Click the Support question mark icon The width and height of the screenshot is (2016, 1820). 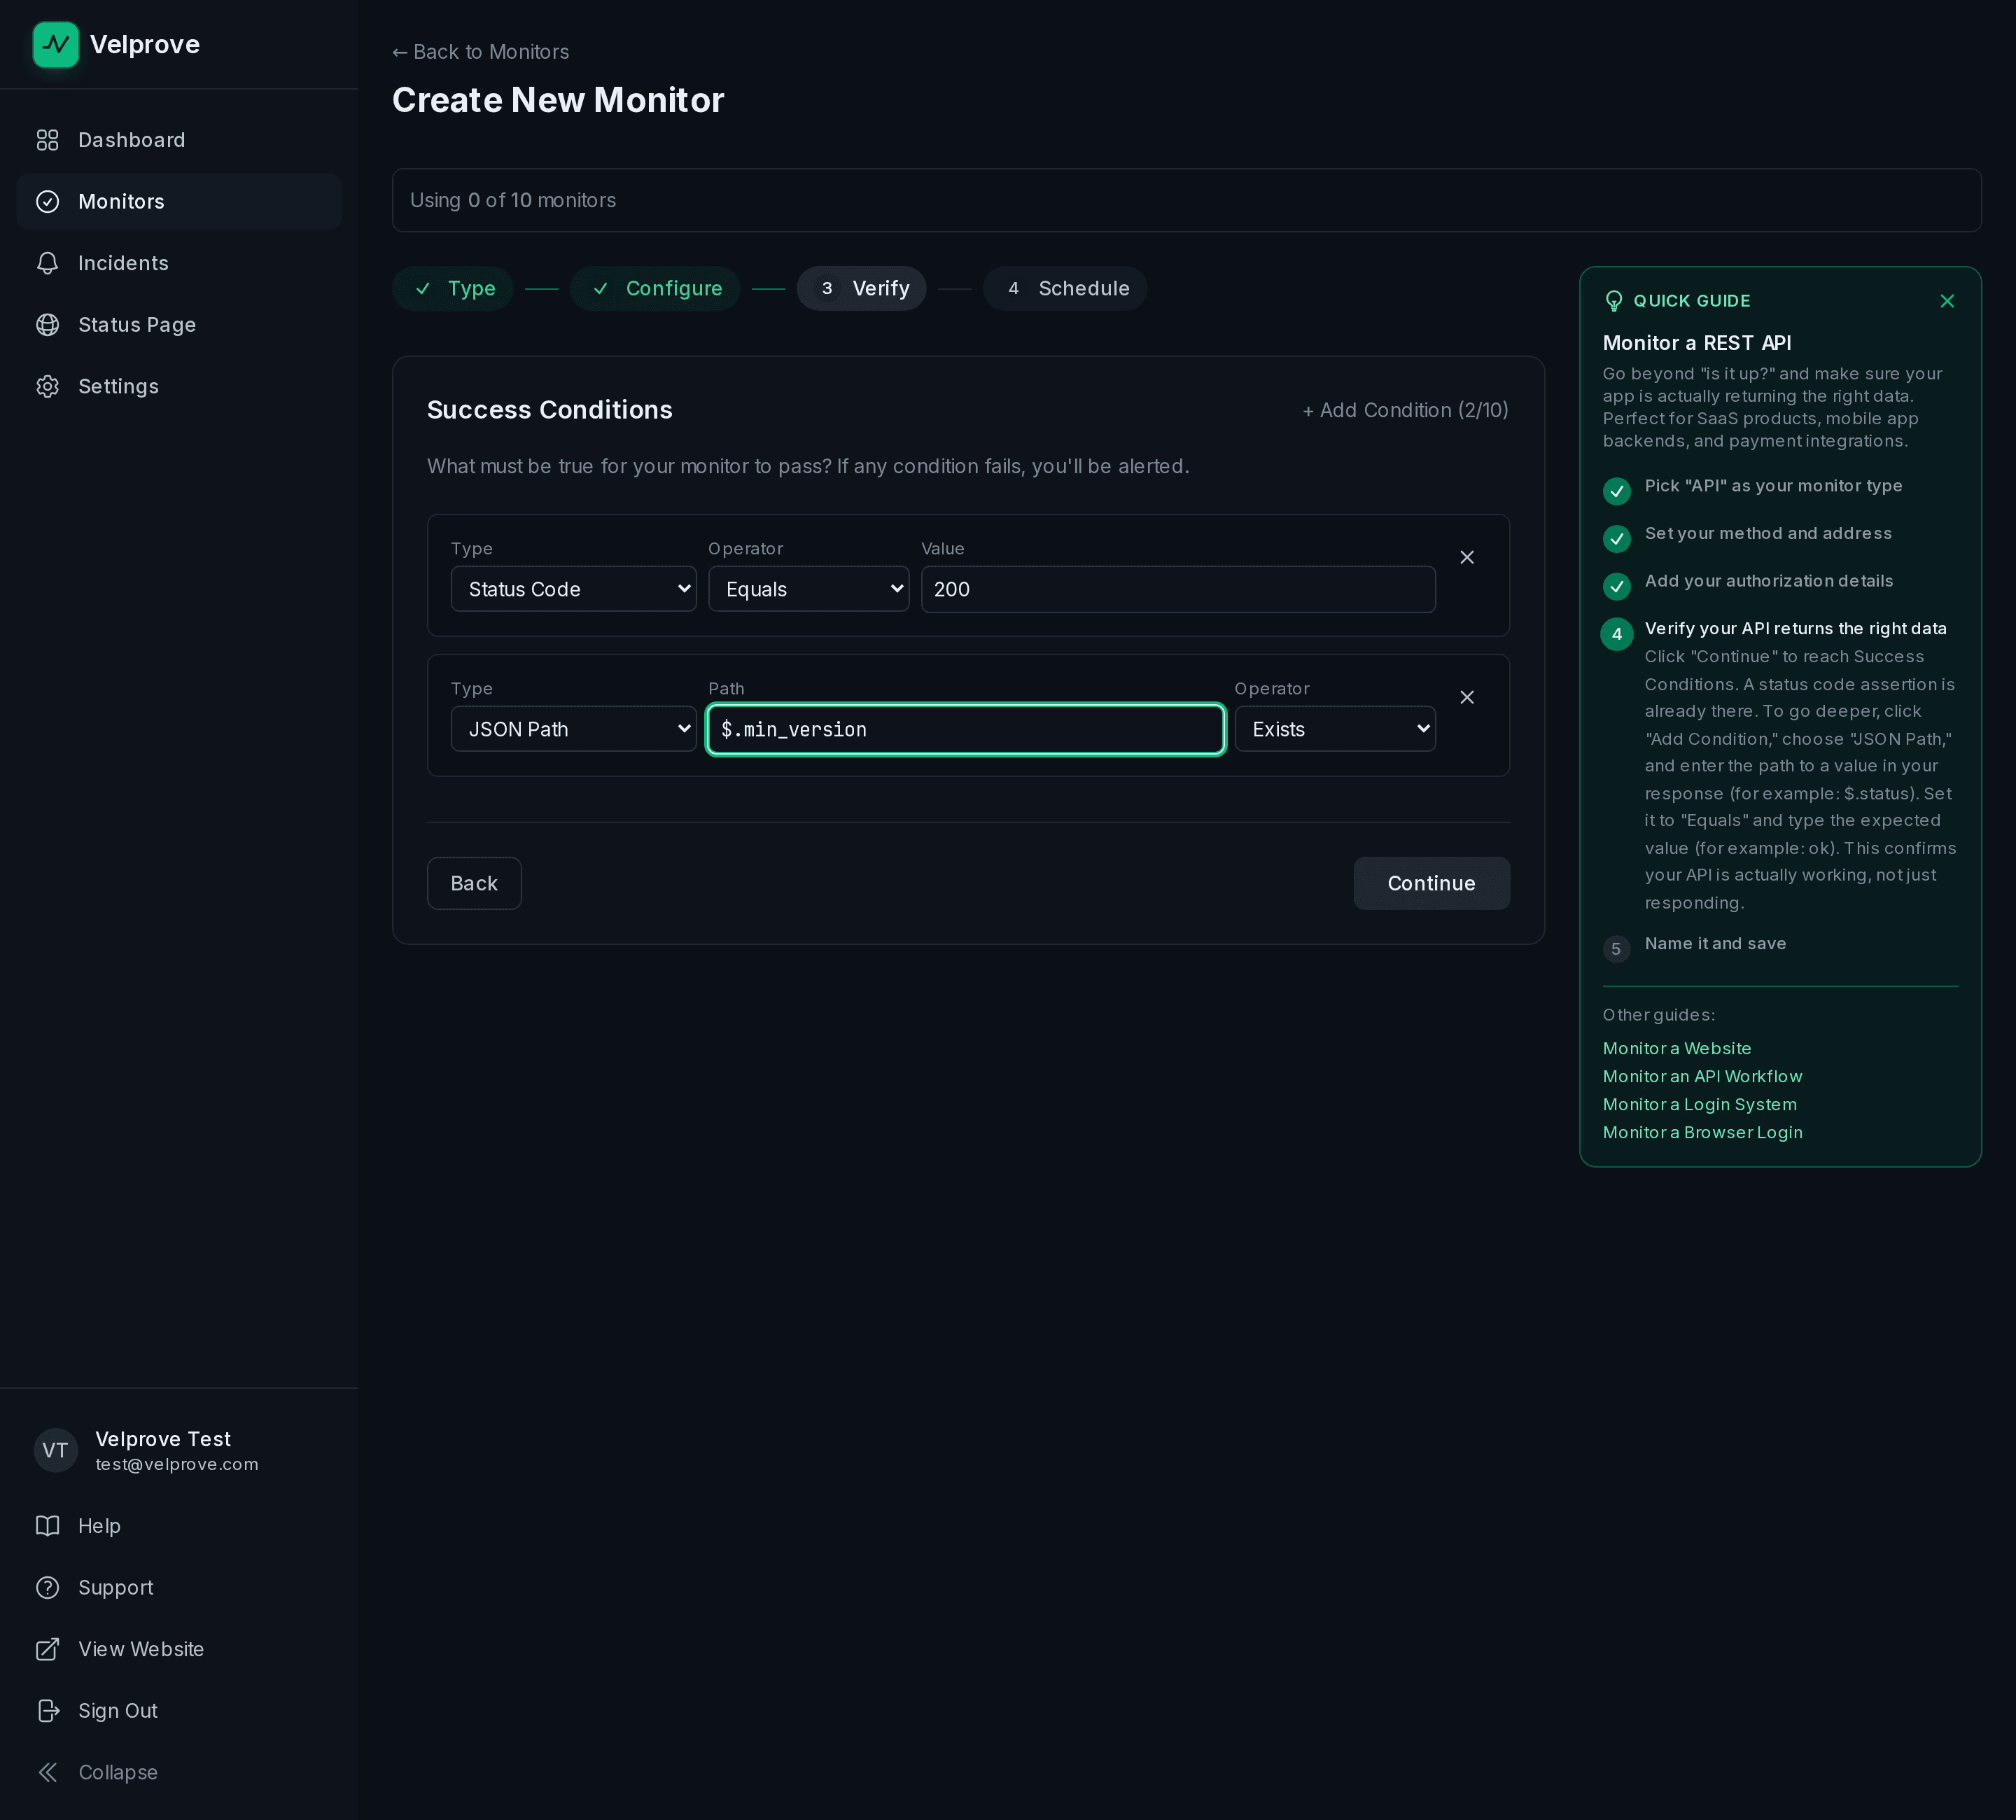pos(47,1588)
